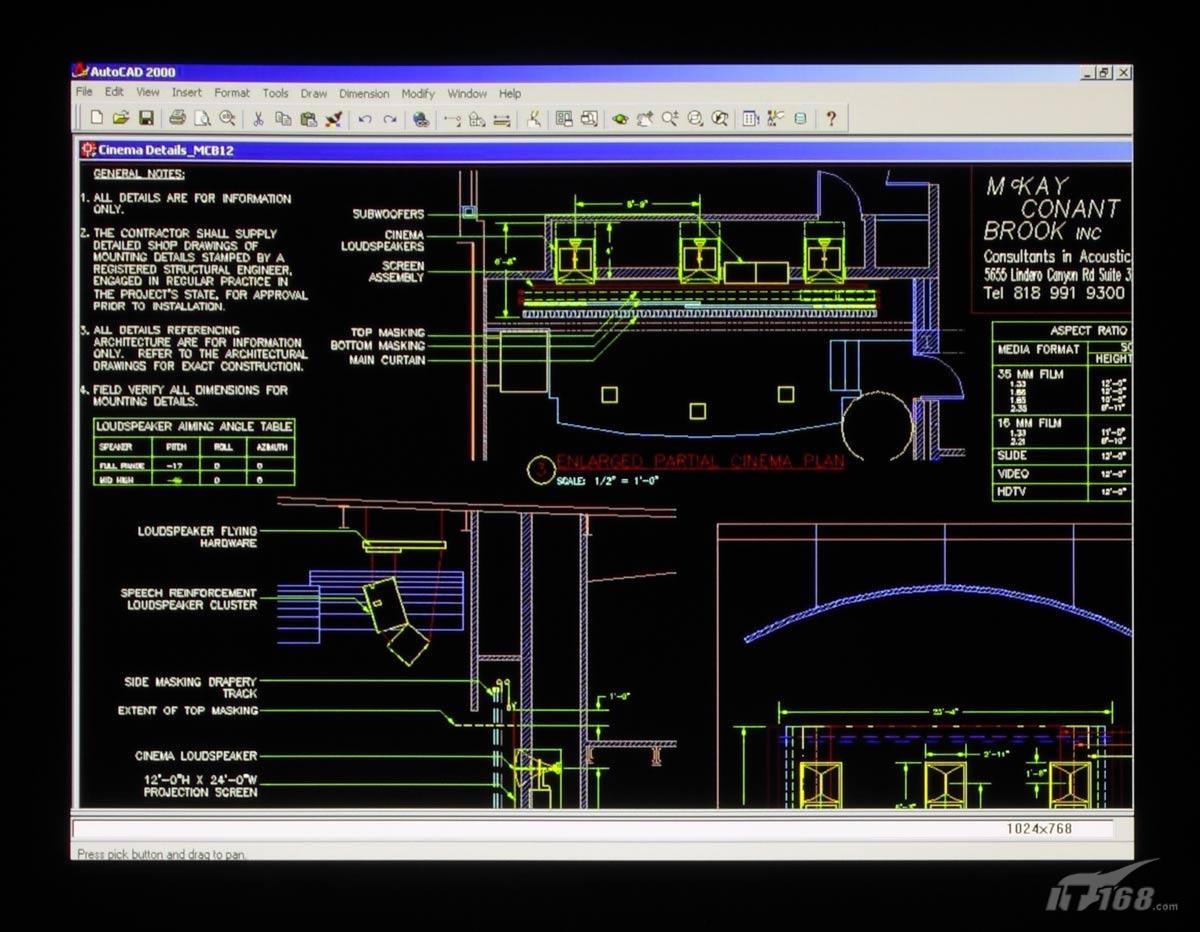Click the New drawing icon

tap(97, 119)
